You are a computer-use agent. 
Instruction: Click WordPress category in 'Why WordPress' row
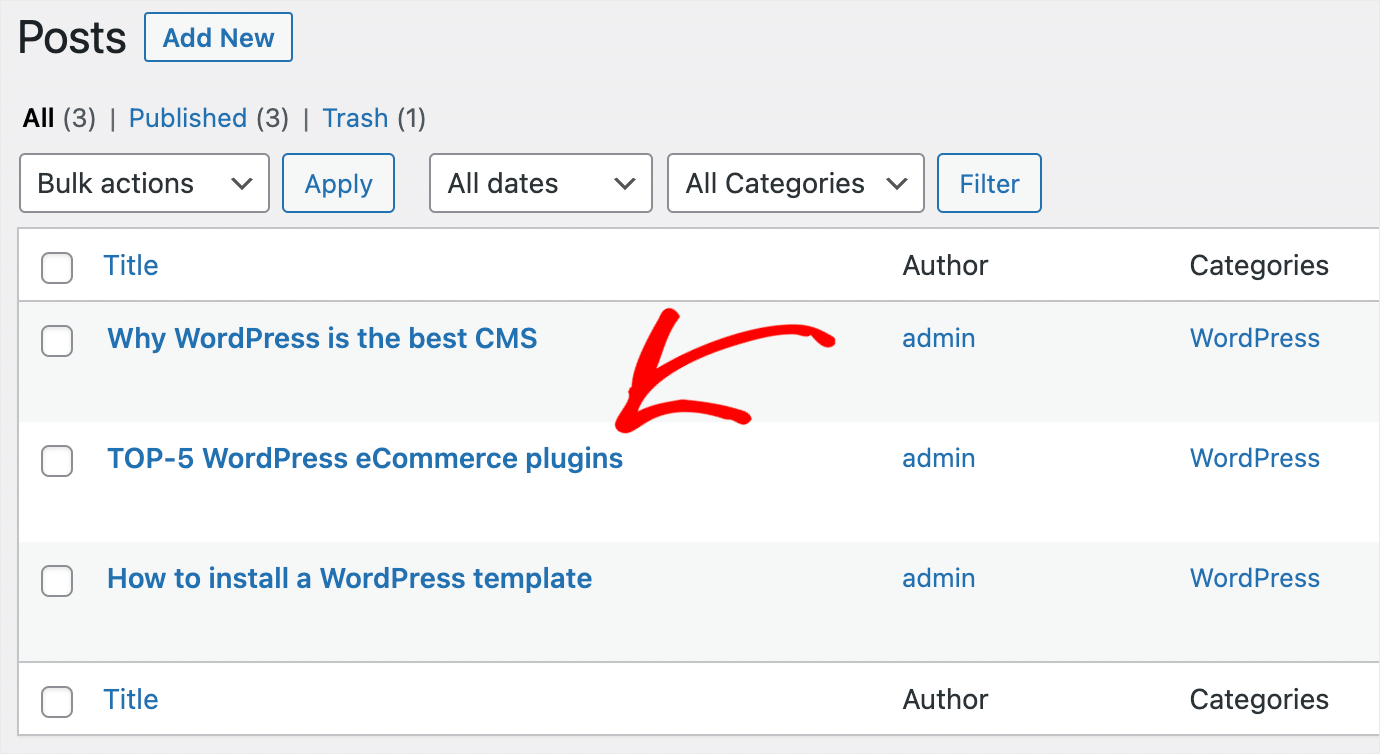1254,338
